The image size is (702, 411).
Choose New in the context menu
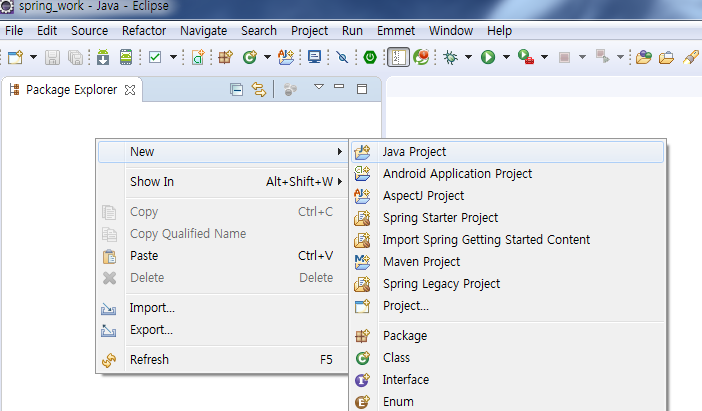click(223, 152)
